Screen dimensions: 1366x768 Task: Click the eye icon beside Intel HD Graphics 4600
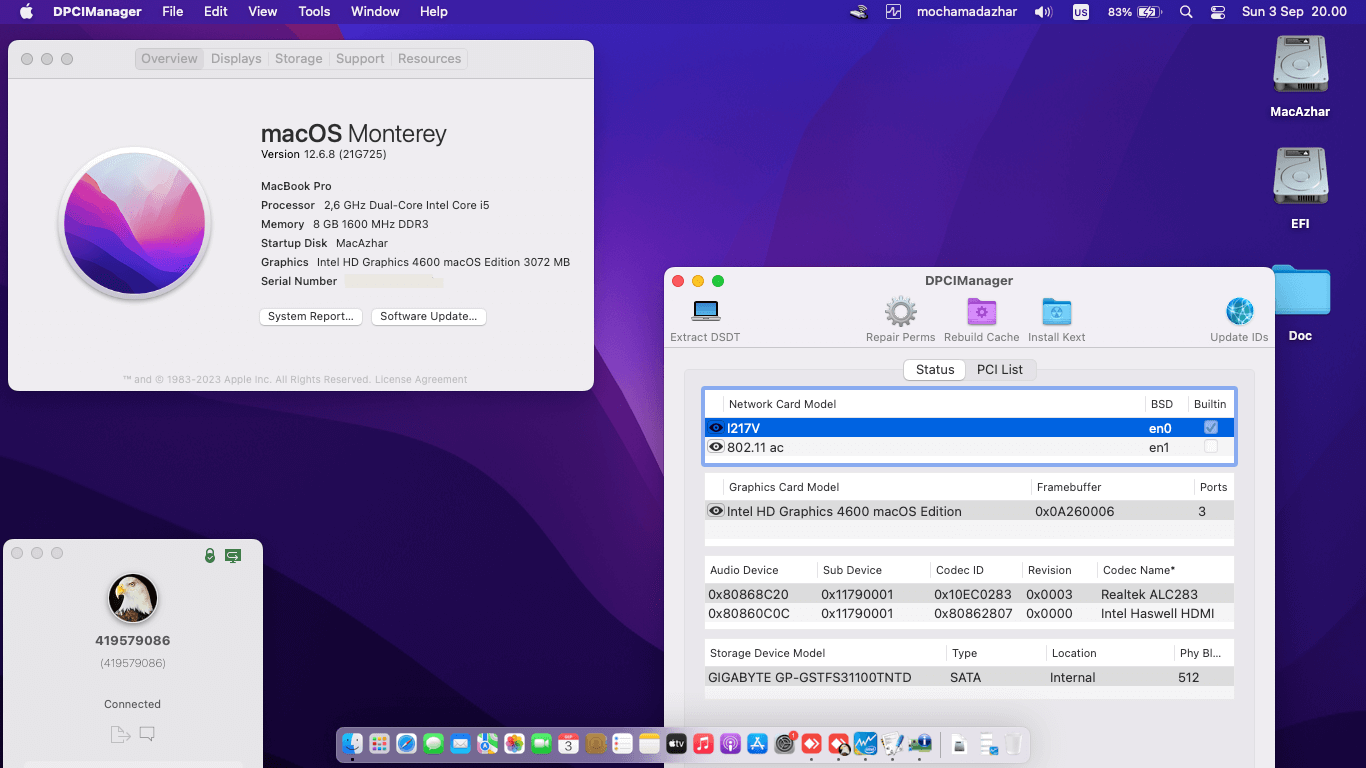click(x=716, y=511)
